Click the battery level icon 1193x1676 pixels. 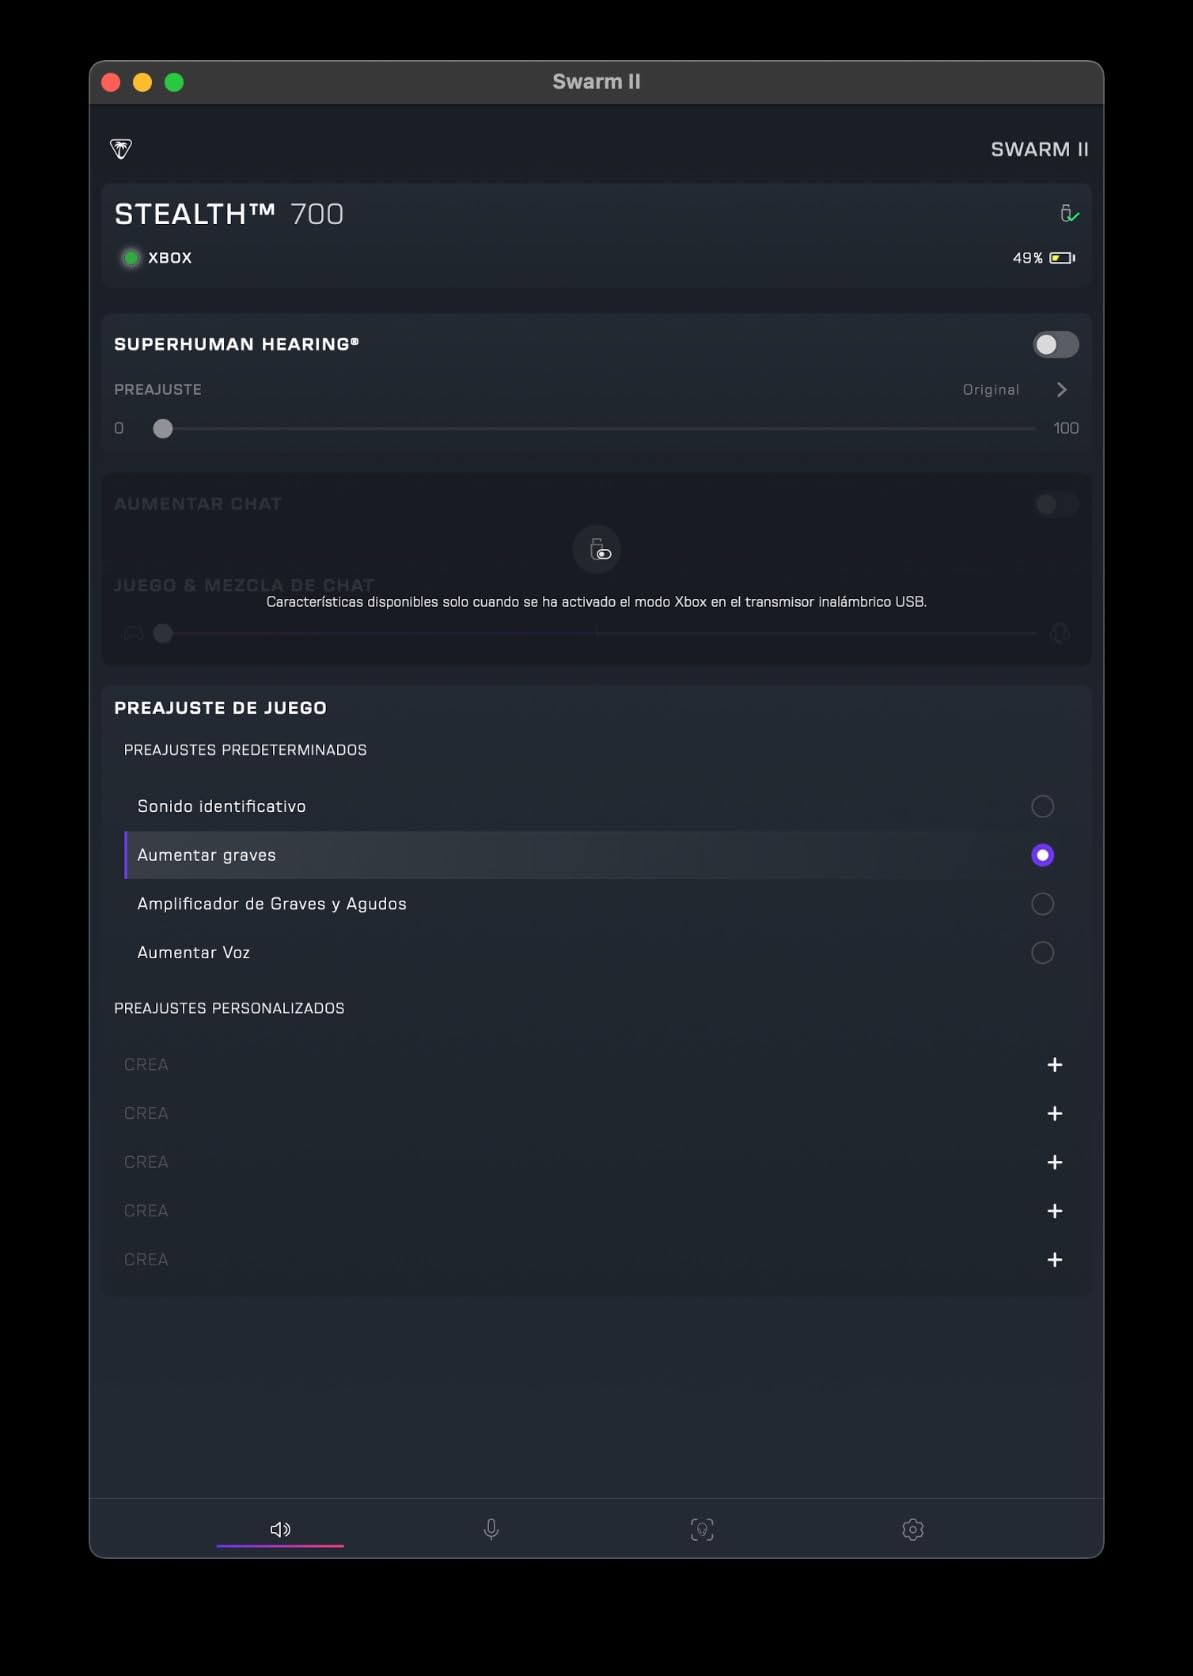pyautogui.click(x=1062, y=258)
